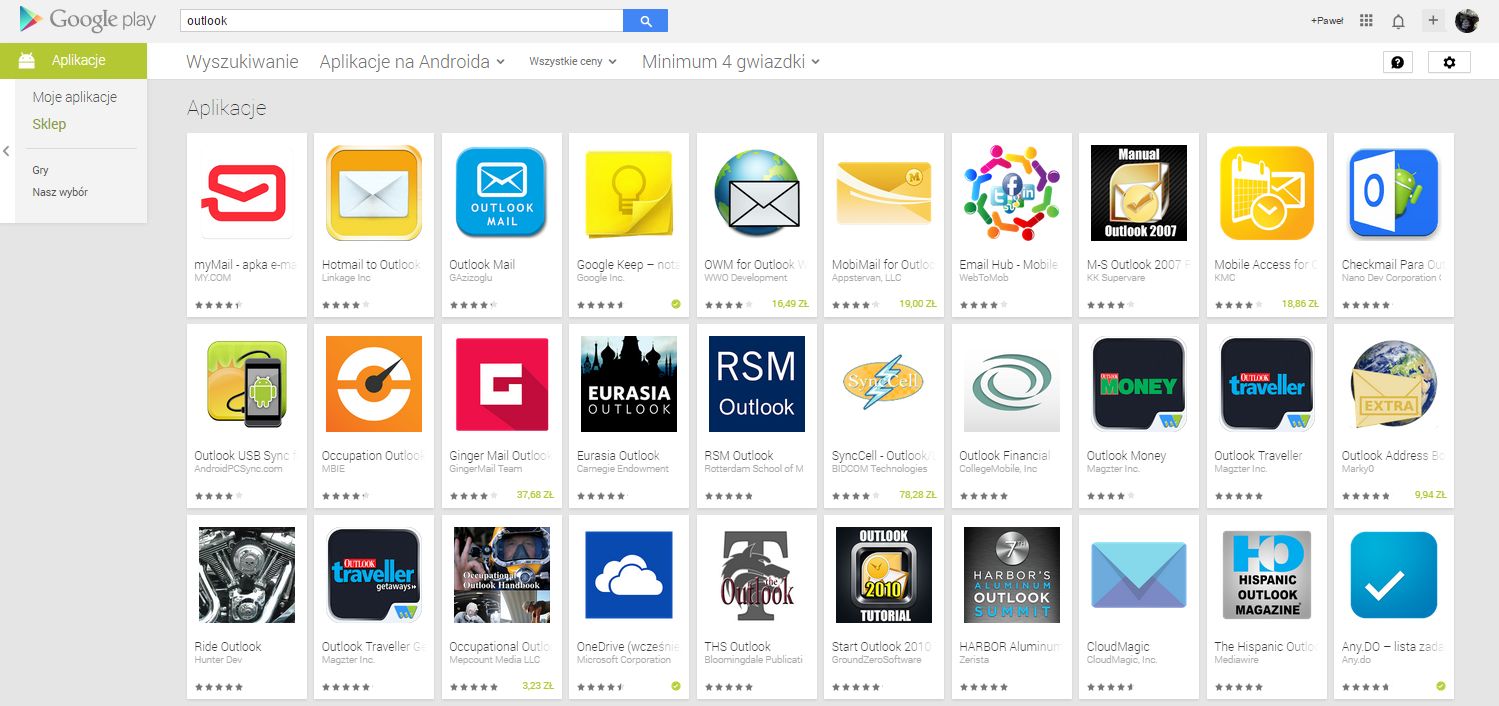Open the Outlook Financial icon

1011,384
